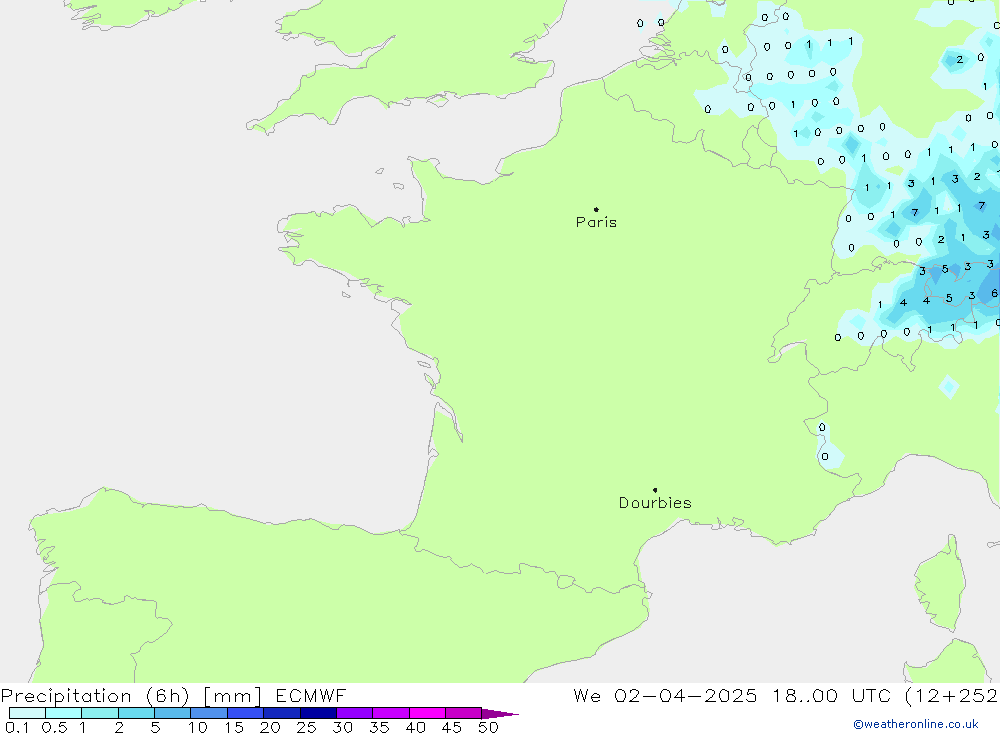Click the ECMWF model name text

[x=311, y=695]
